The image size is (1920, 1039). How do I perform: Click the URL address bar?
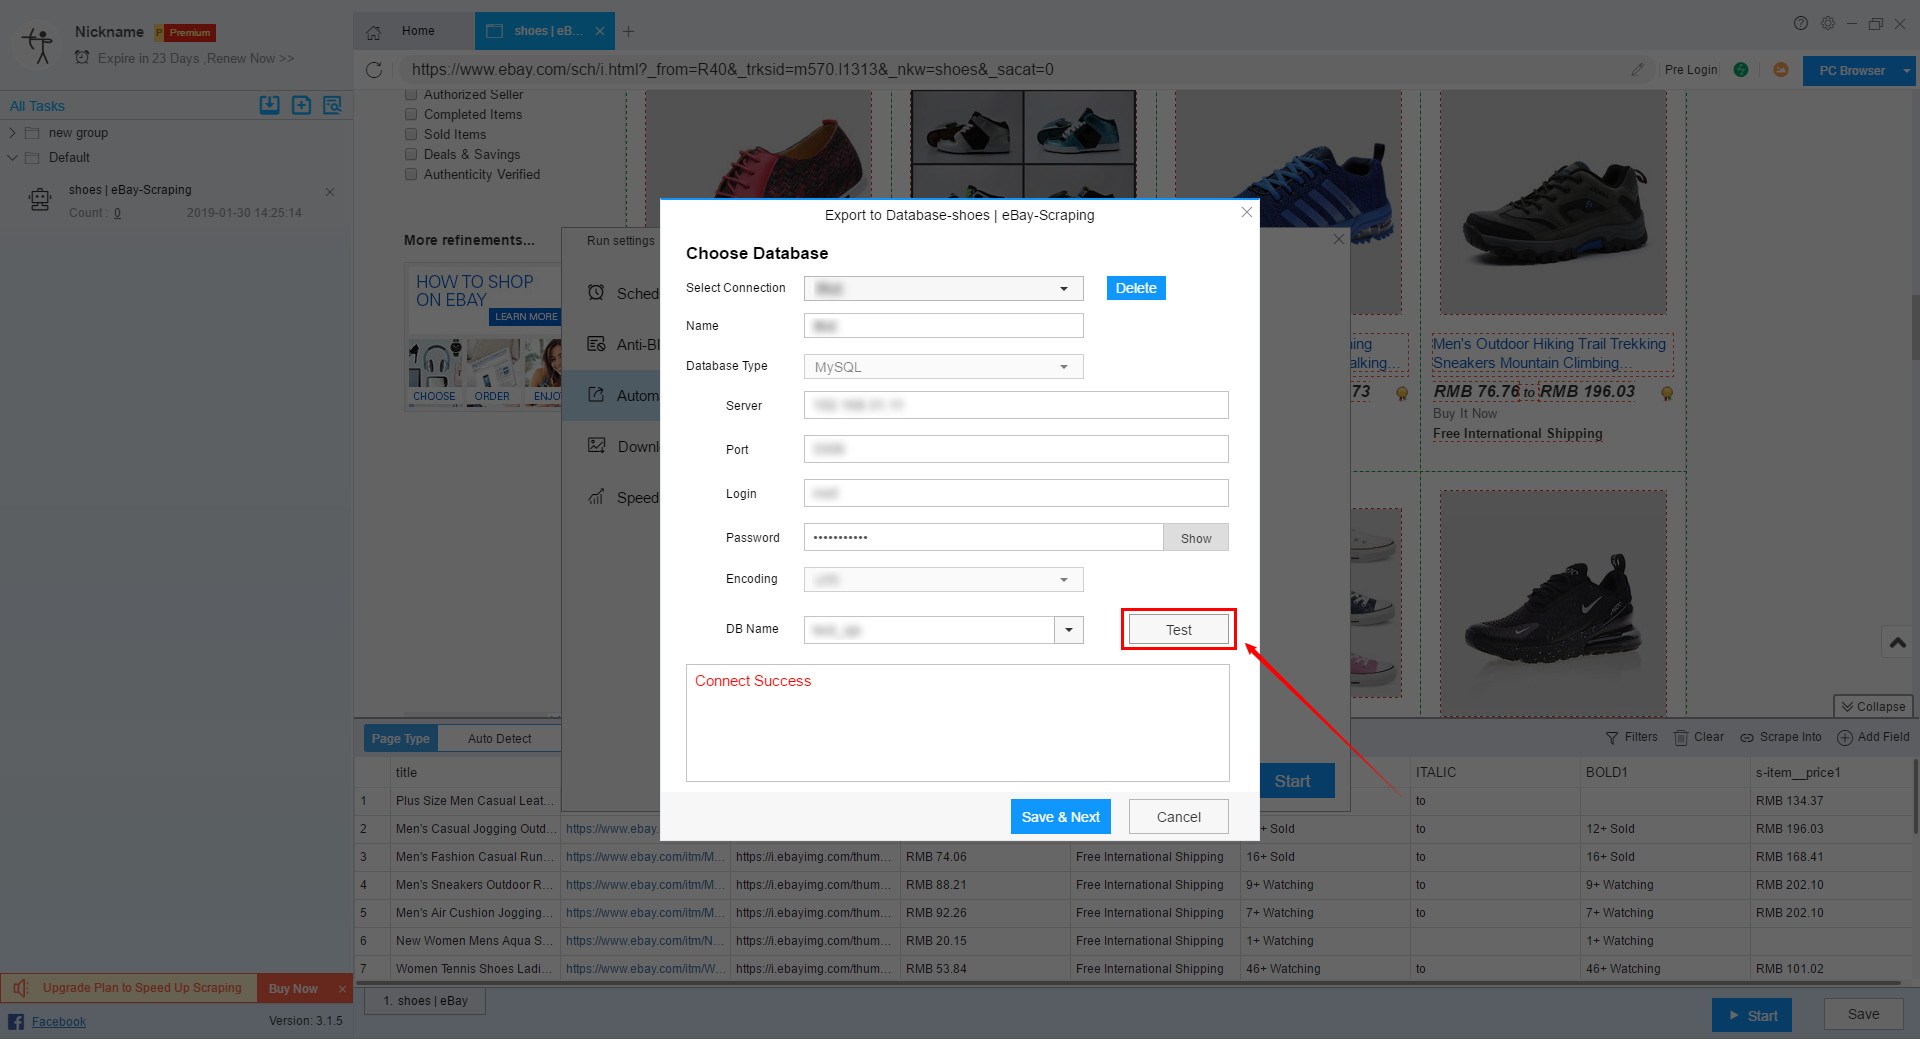pos(1010,70)
